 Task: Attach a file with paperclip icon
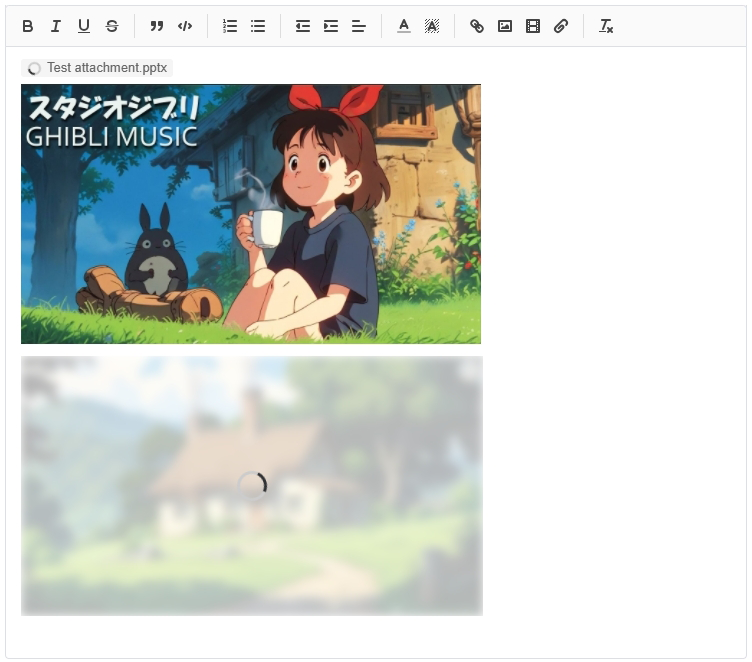[x=561, y=26]
